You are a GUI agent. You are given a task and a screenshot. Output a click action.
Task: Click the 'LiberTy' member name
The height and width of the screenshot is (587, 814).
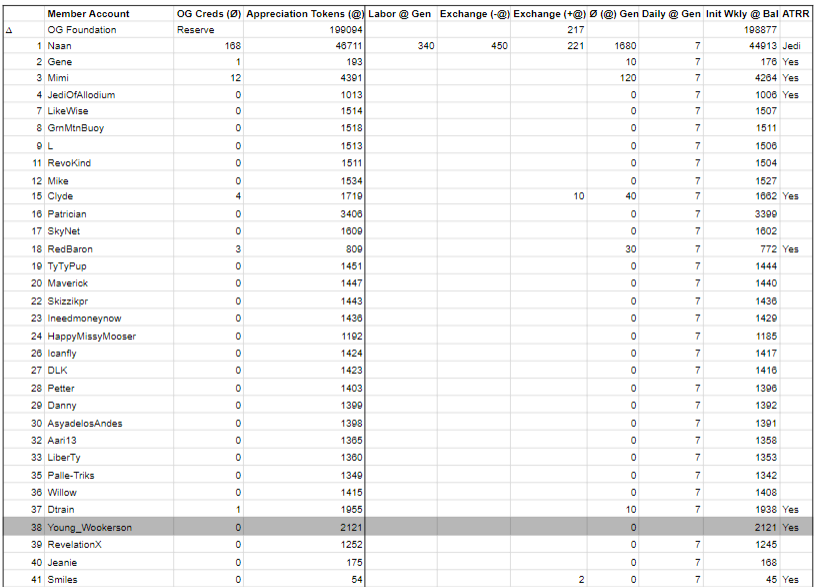tap(64, 458)
